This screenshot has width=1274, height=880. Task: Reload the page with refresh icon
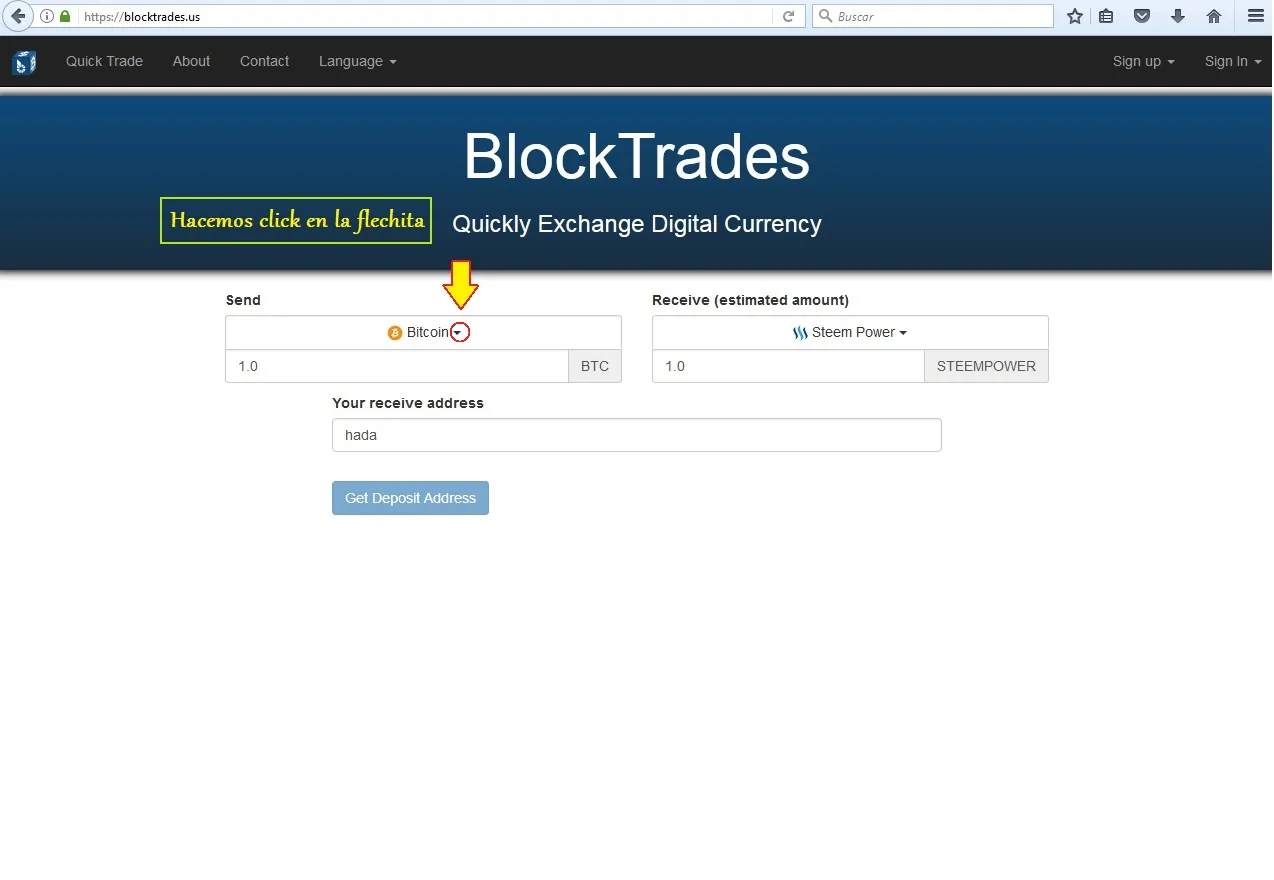[x=788, y=17]
